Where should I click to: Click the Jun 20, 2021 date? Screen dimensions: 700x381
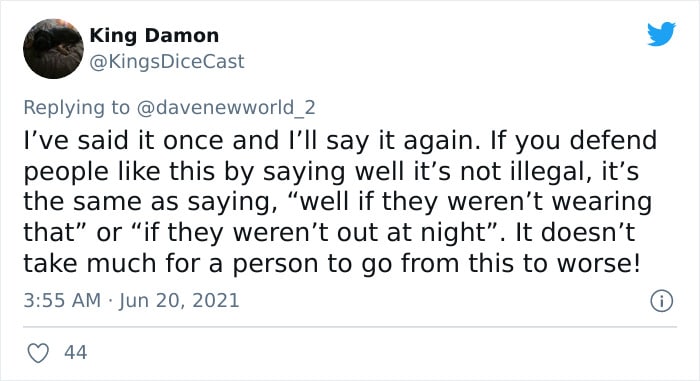[x=179, y=300]
